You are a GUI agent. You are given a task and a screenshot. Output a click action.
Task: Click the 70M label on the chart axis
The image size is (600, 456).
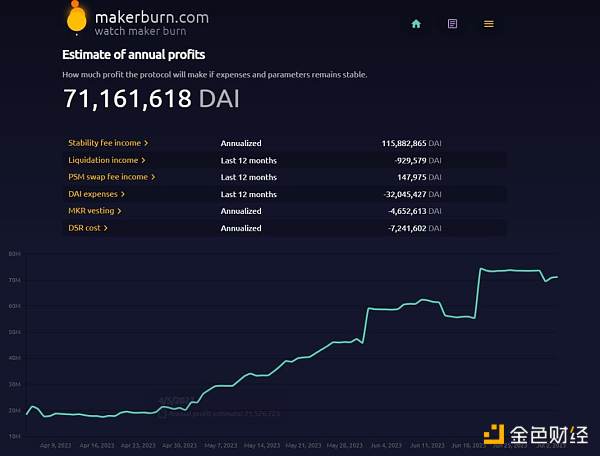pos(15,280)
